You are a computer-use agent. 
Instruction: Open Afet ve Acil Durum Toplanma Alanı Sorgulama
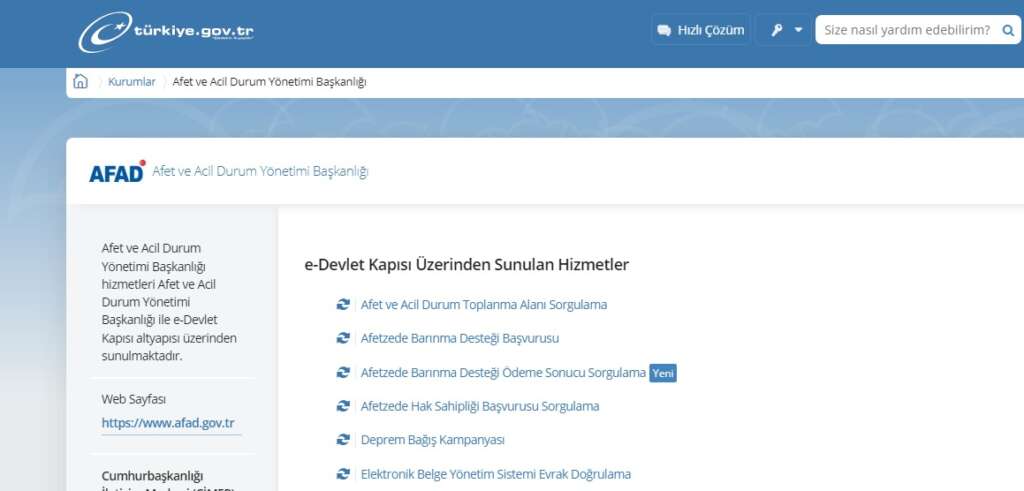click(484, 305)
